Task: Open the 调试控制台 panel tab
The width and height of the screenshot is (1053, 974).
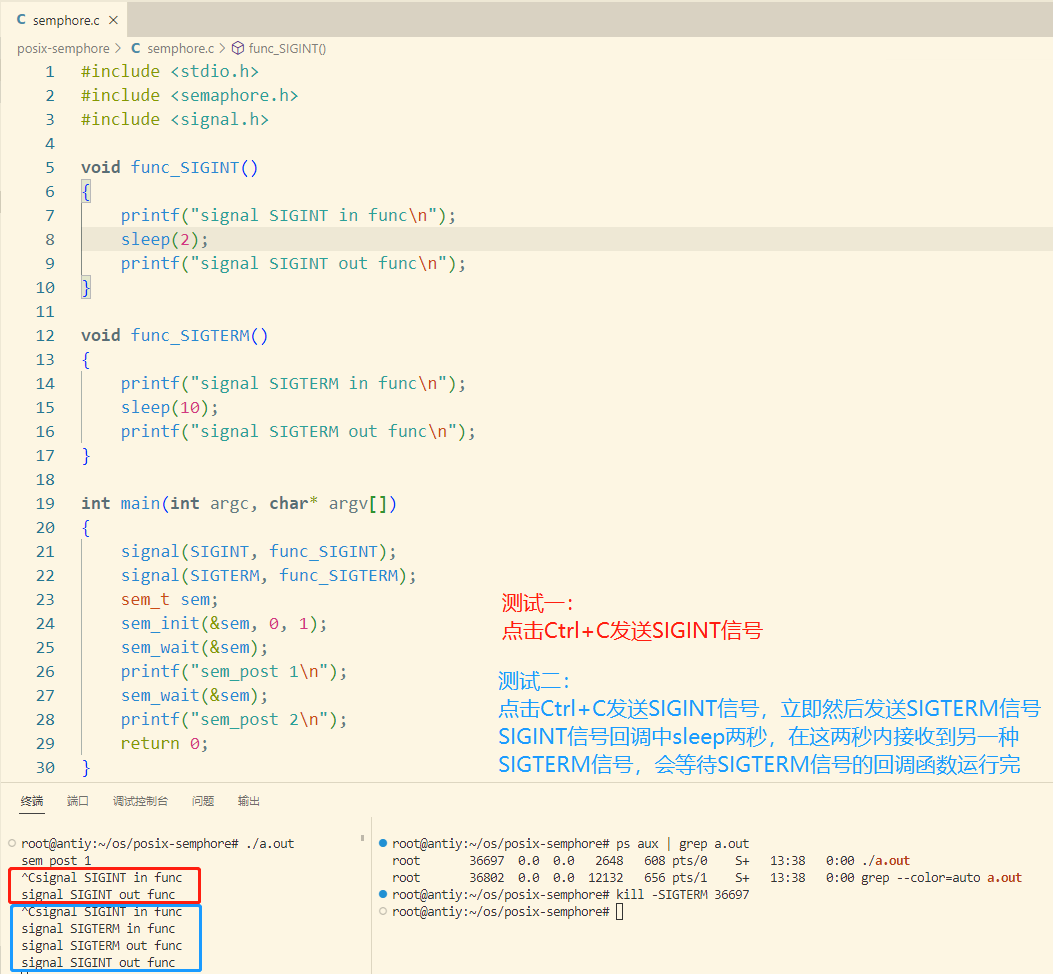Action: (140, 801)
